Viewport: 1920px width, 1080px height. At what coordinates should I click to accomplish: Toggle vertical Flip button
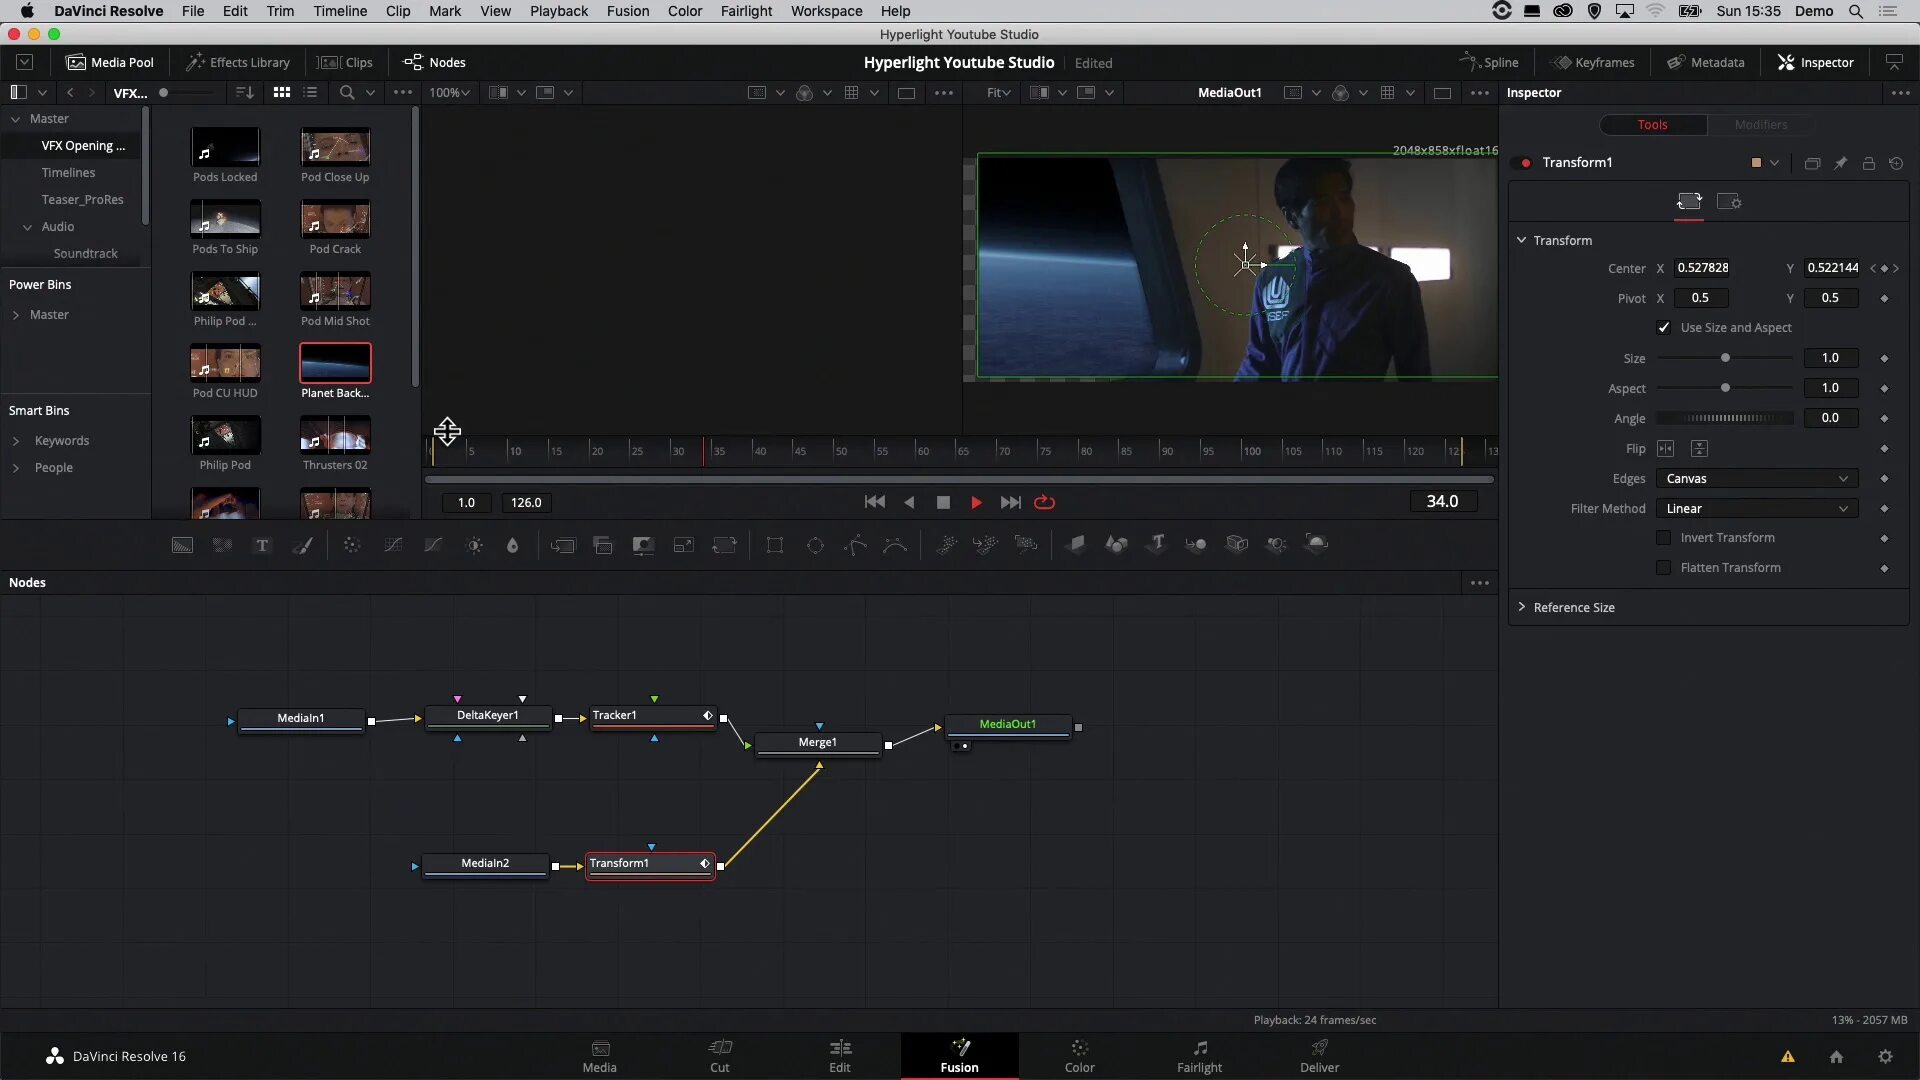click(x=1700, y=449)
